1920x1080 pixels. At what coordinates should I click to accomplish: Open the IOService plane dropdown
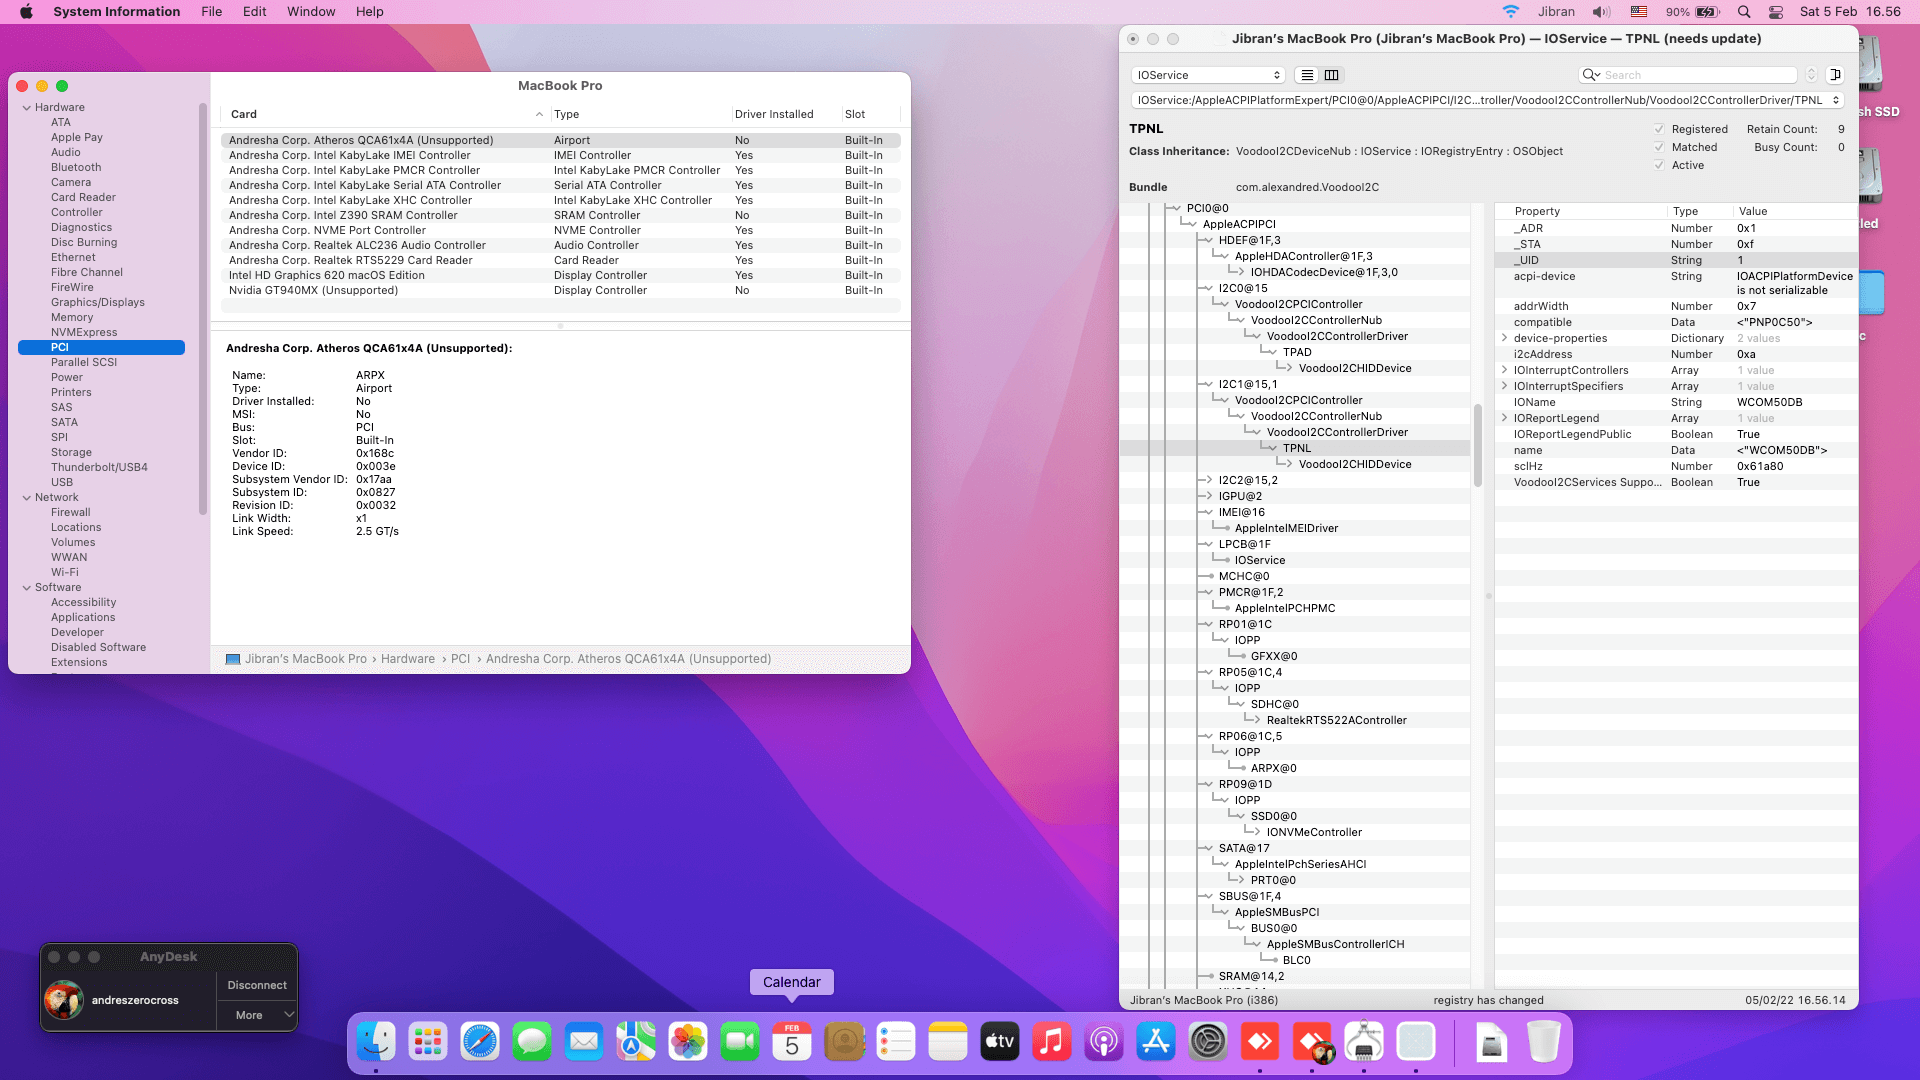(x=1208, y=75)
